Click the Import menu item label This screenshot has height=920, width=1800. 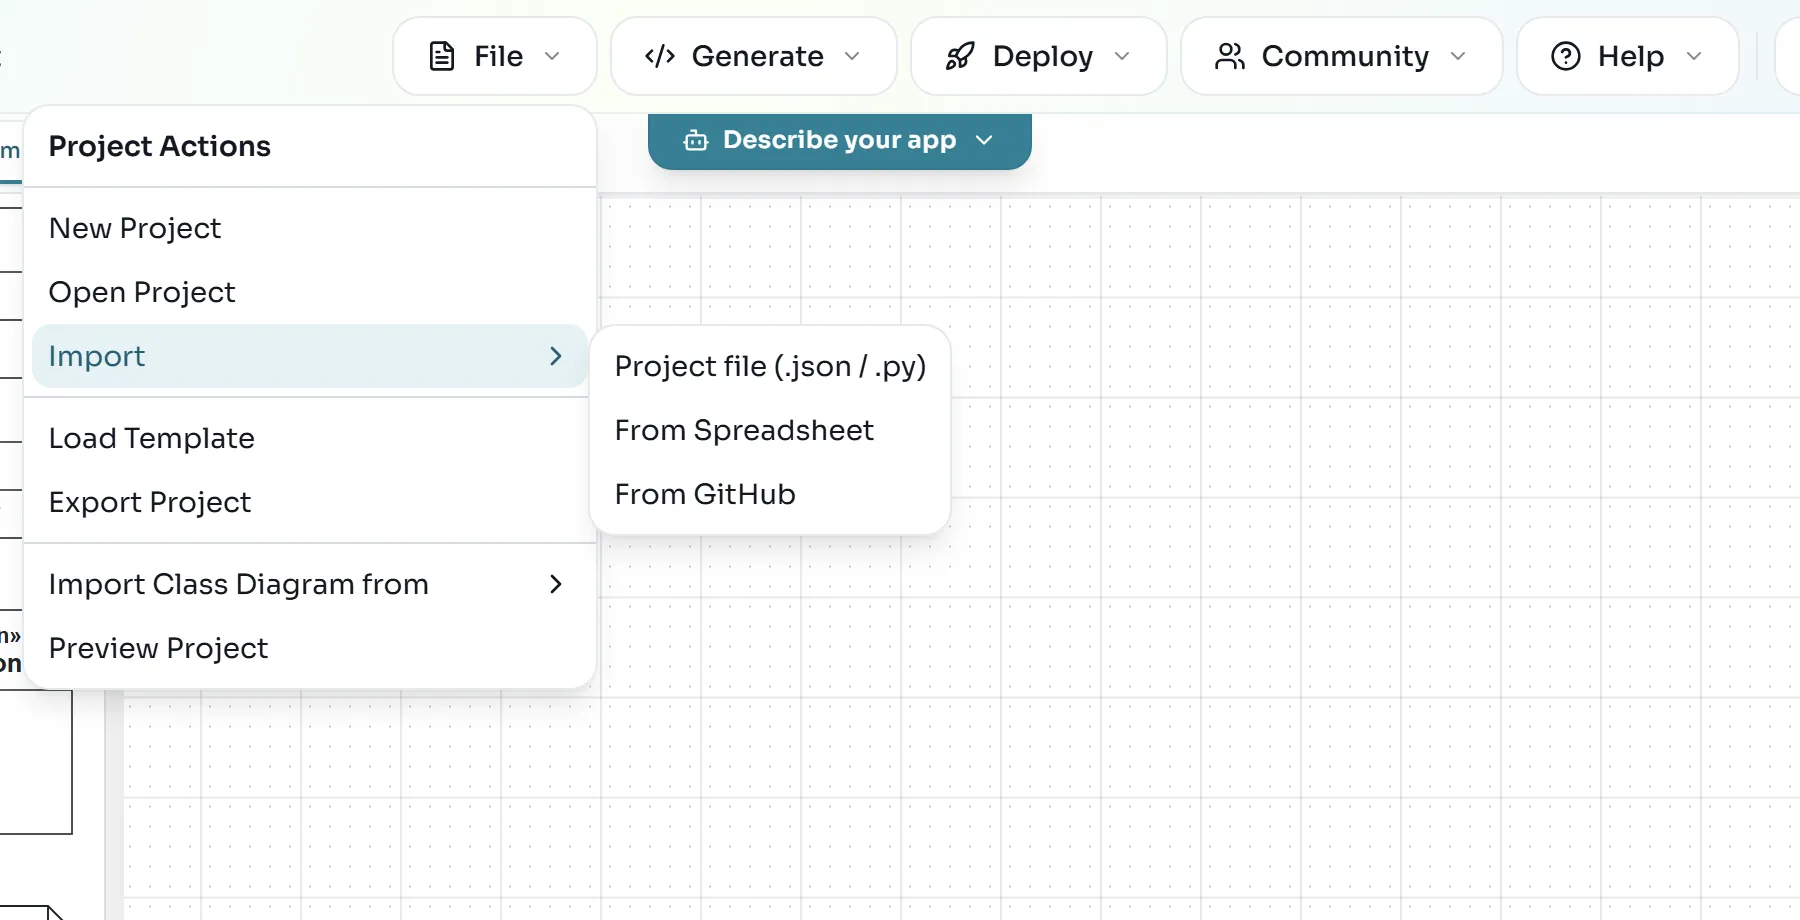(x=97, y=357)
